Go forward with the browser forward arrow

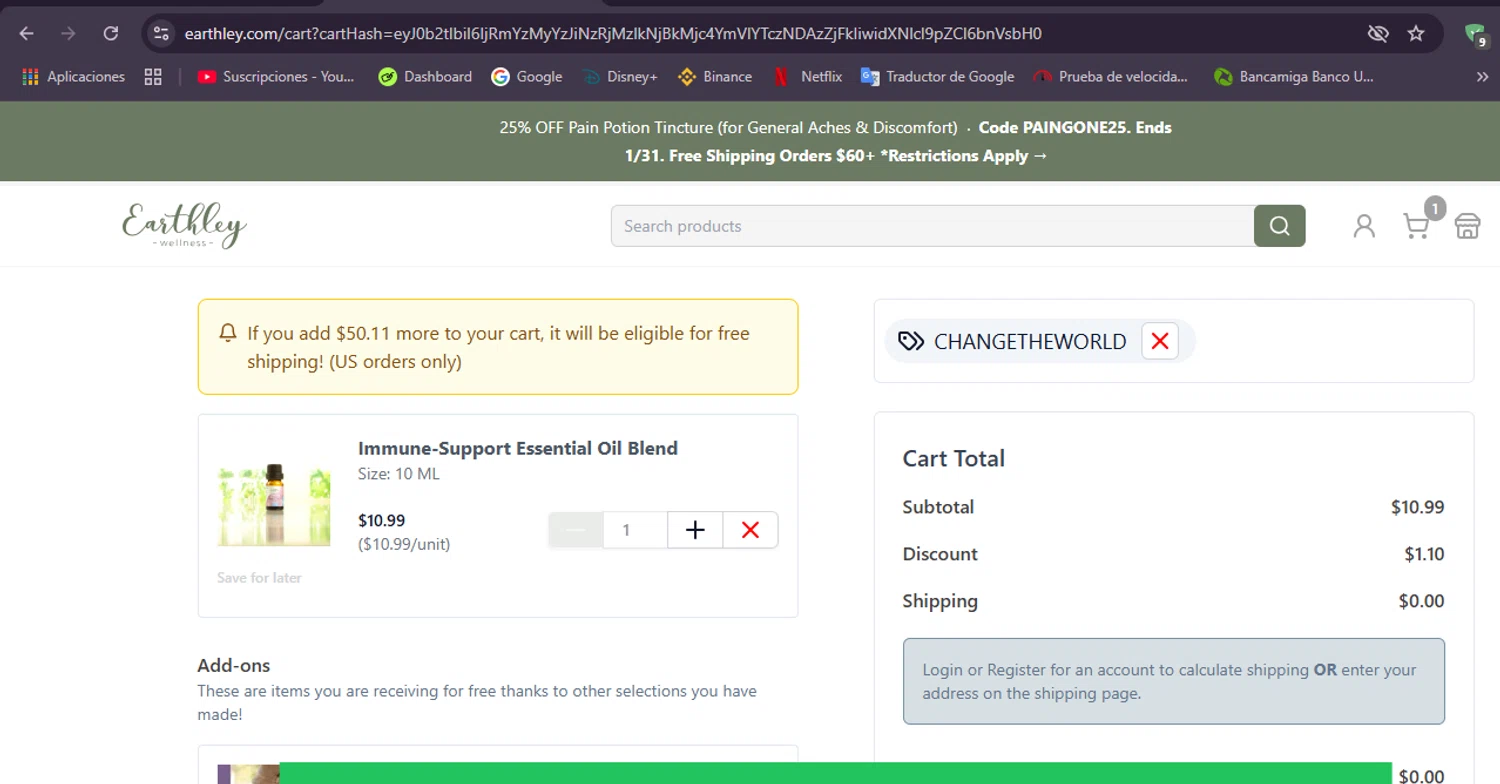coord(68,33)
